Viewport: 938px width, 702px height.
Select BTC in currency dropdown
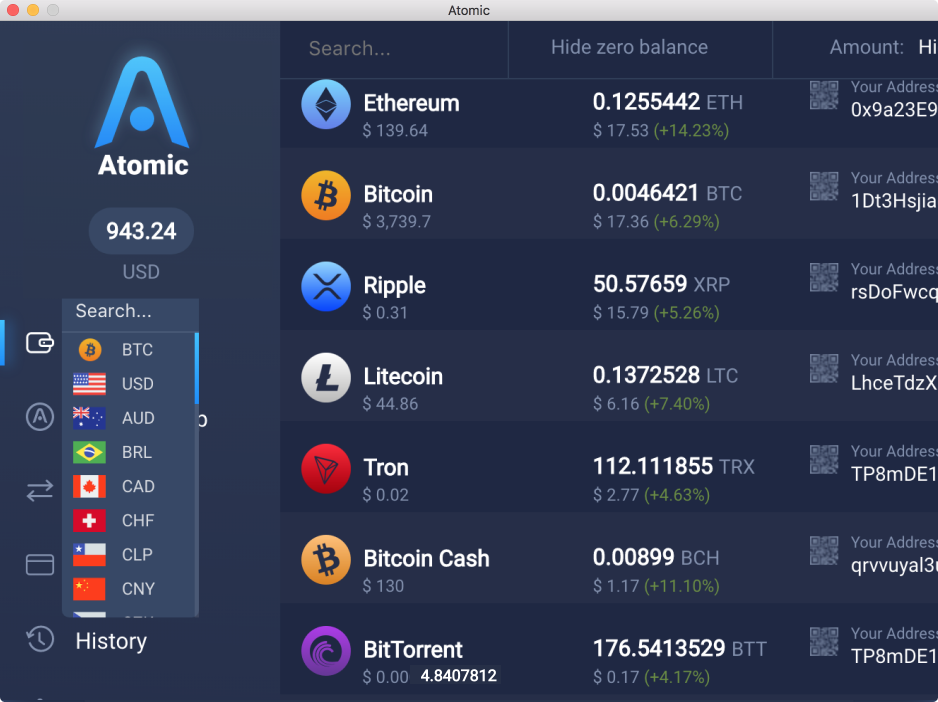pyautogui.click(x=128, y=350)
